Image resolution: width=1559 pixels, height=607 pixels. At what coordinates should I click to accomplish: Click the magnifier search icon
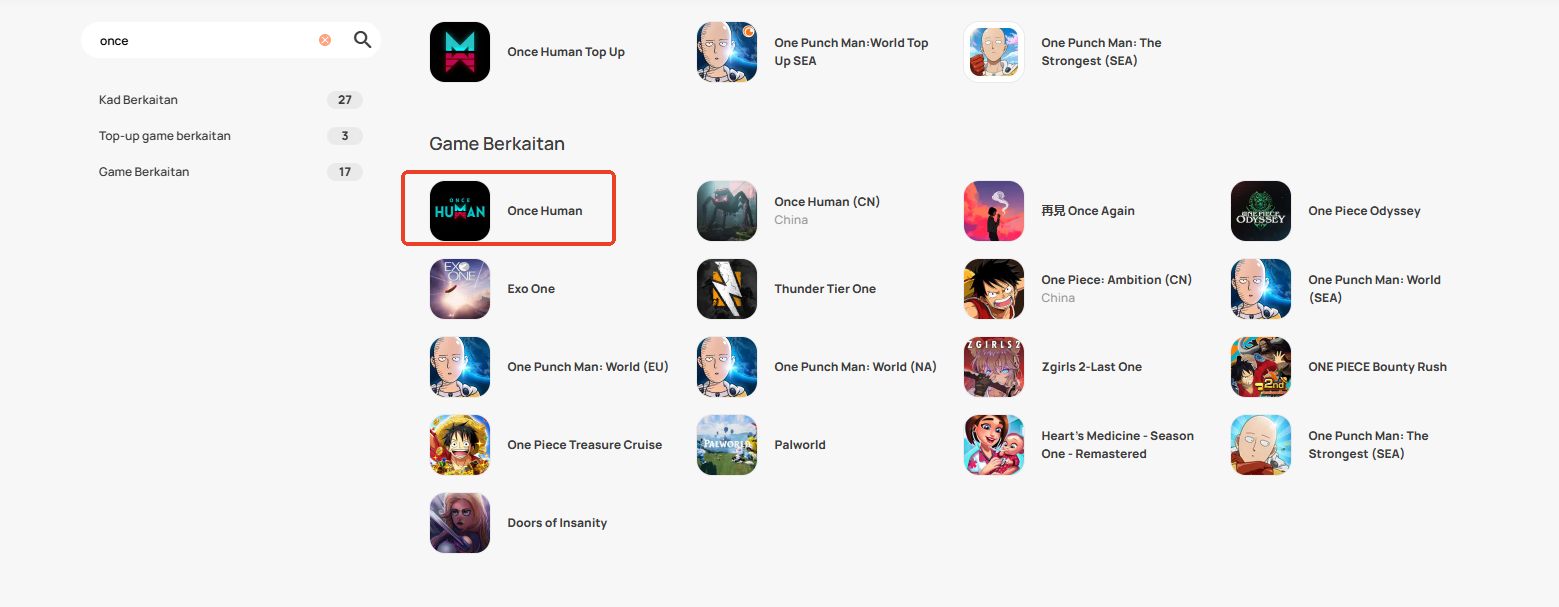363,40
